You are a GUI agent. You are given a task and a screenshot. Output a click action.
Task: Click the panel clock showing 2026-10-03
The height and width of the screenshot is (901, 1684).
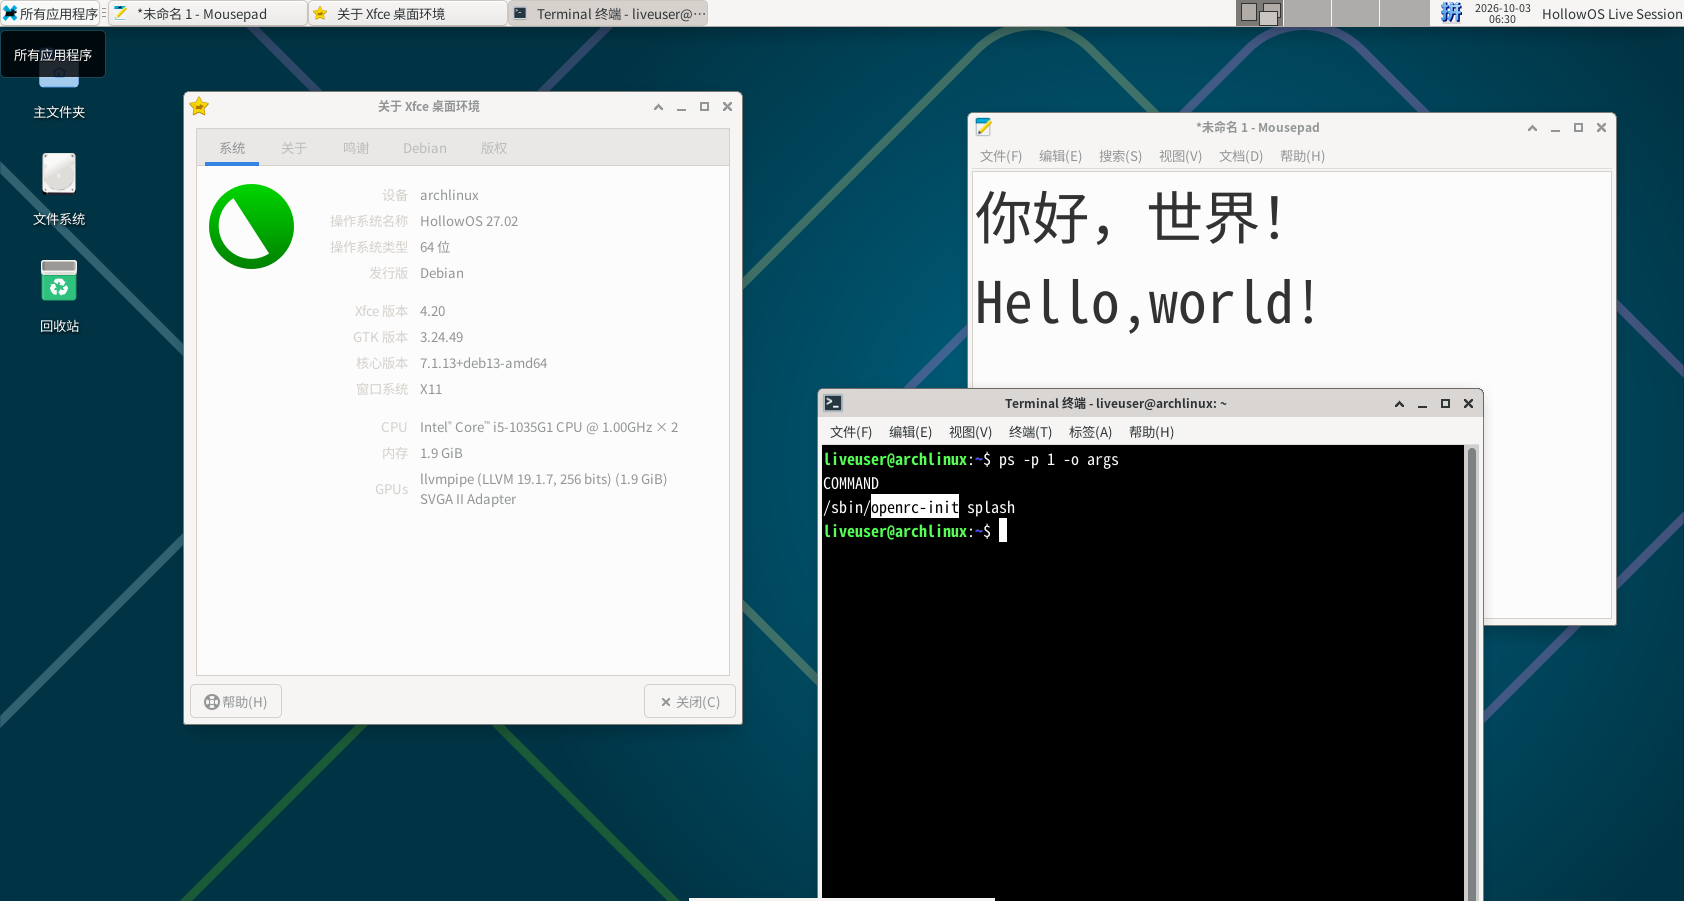click(x=1502, y=13)
